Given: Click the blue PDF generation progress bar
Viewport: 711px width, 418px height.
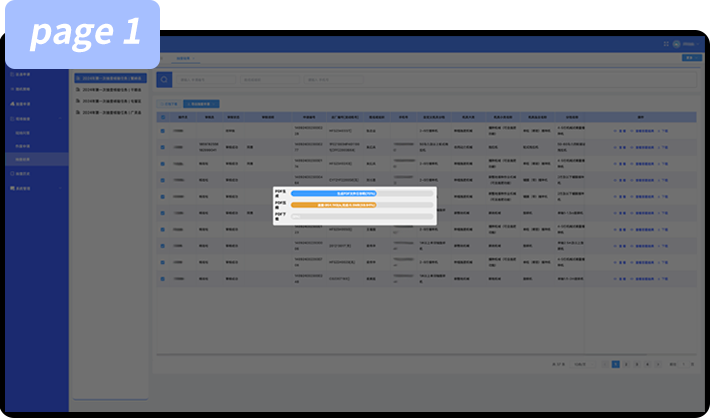Looking at the screenshot, I should (333, 193).
